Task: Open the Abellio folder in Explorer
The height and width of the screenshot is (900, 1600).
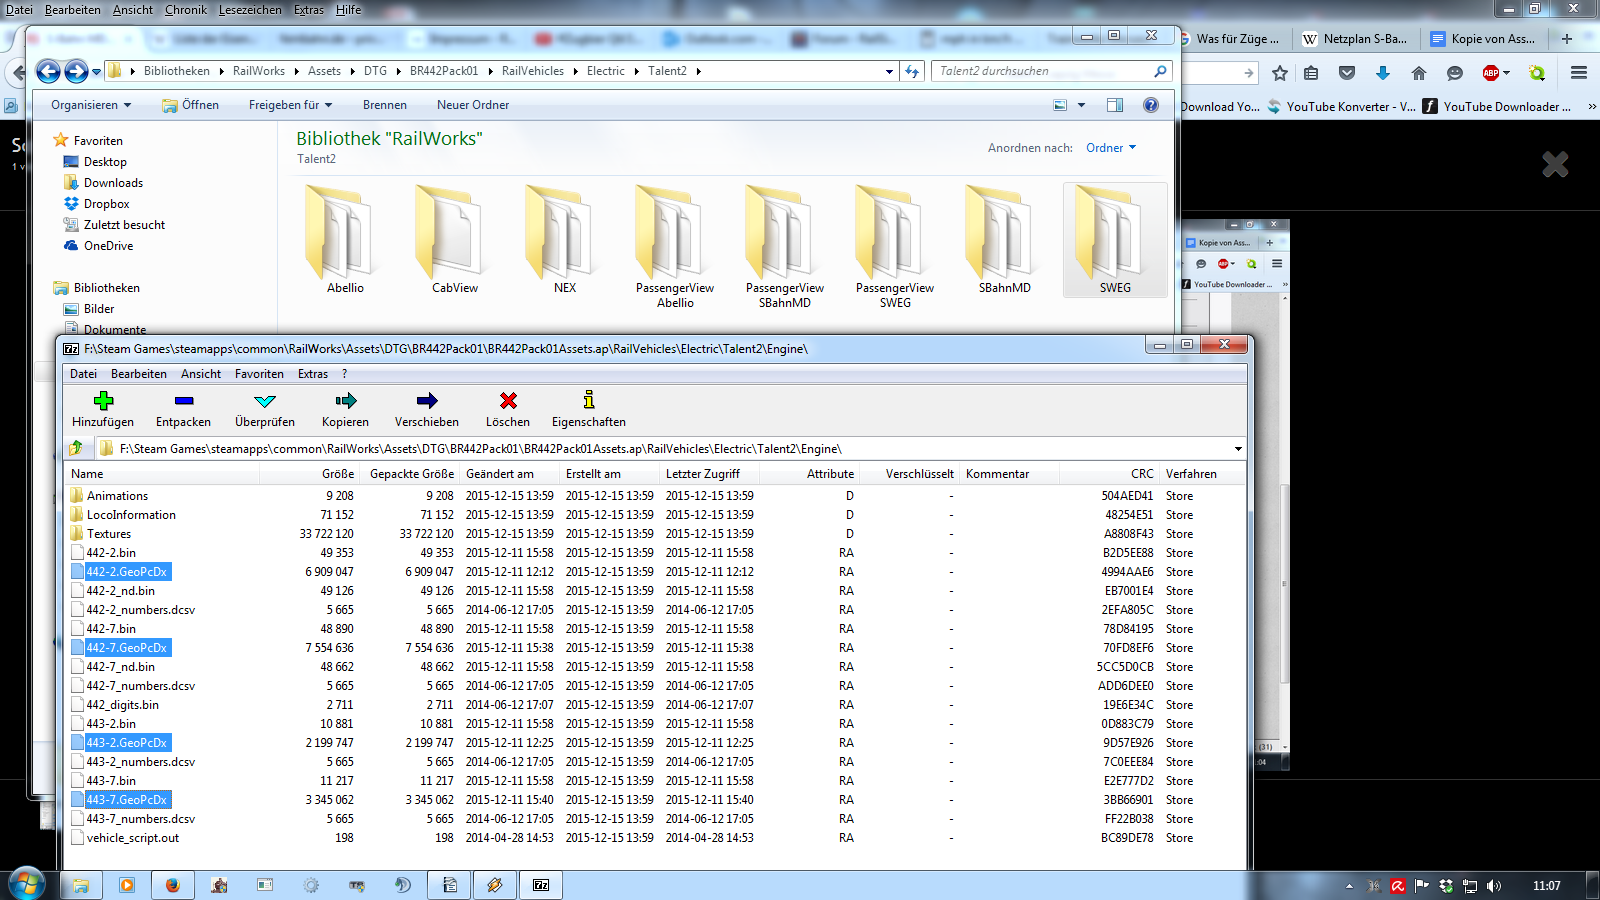Action: 345,241
